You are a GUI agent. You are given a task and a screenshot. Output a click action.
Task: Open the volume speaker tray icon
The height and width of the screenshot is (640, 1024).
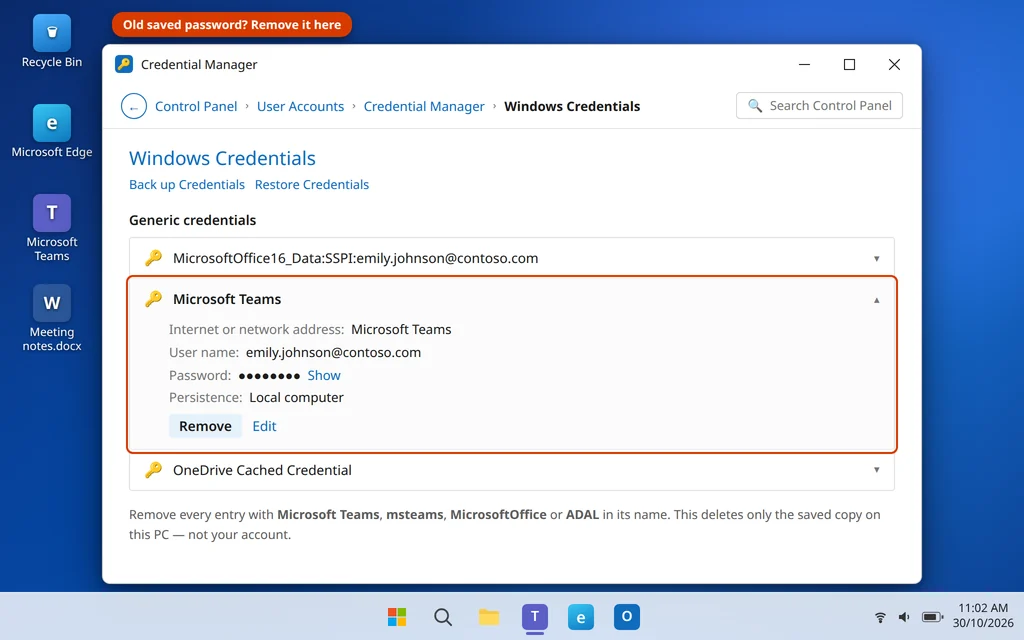click(x=904, y=616)
